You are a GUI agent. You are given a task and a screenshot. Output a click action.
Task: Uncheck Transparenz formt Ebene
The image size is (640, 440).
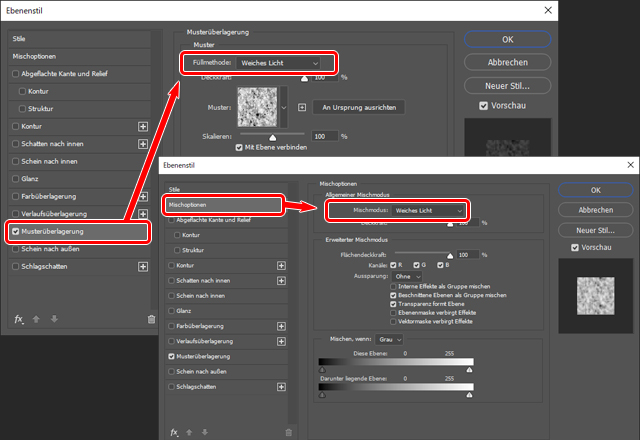click(x=394, y=304)
